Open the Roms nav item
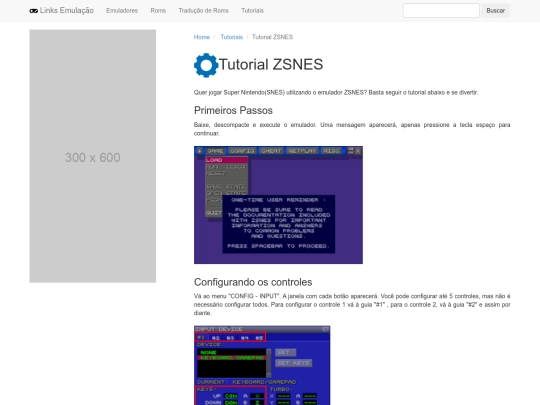Image resolution: width=540 pixels, height=405 pixels. click(158, 11)
